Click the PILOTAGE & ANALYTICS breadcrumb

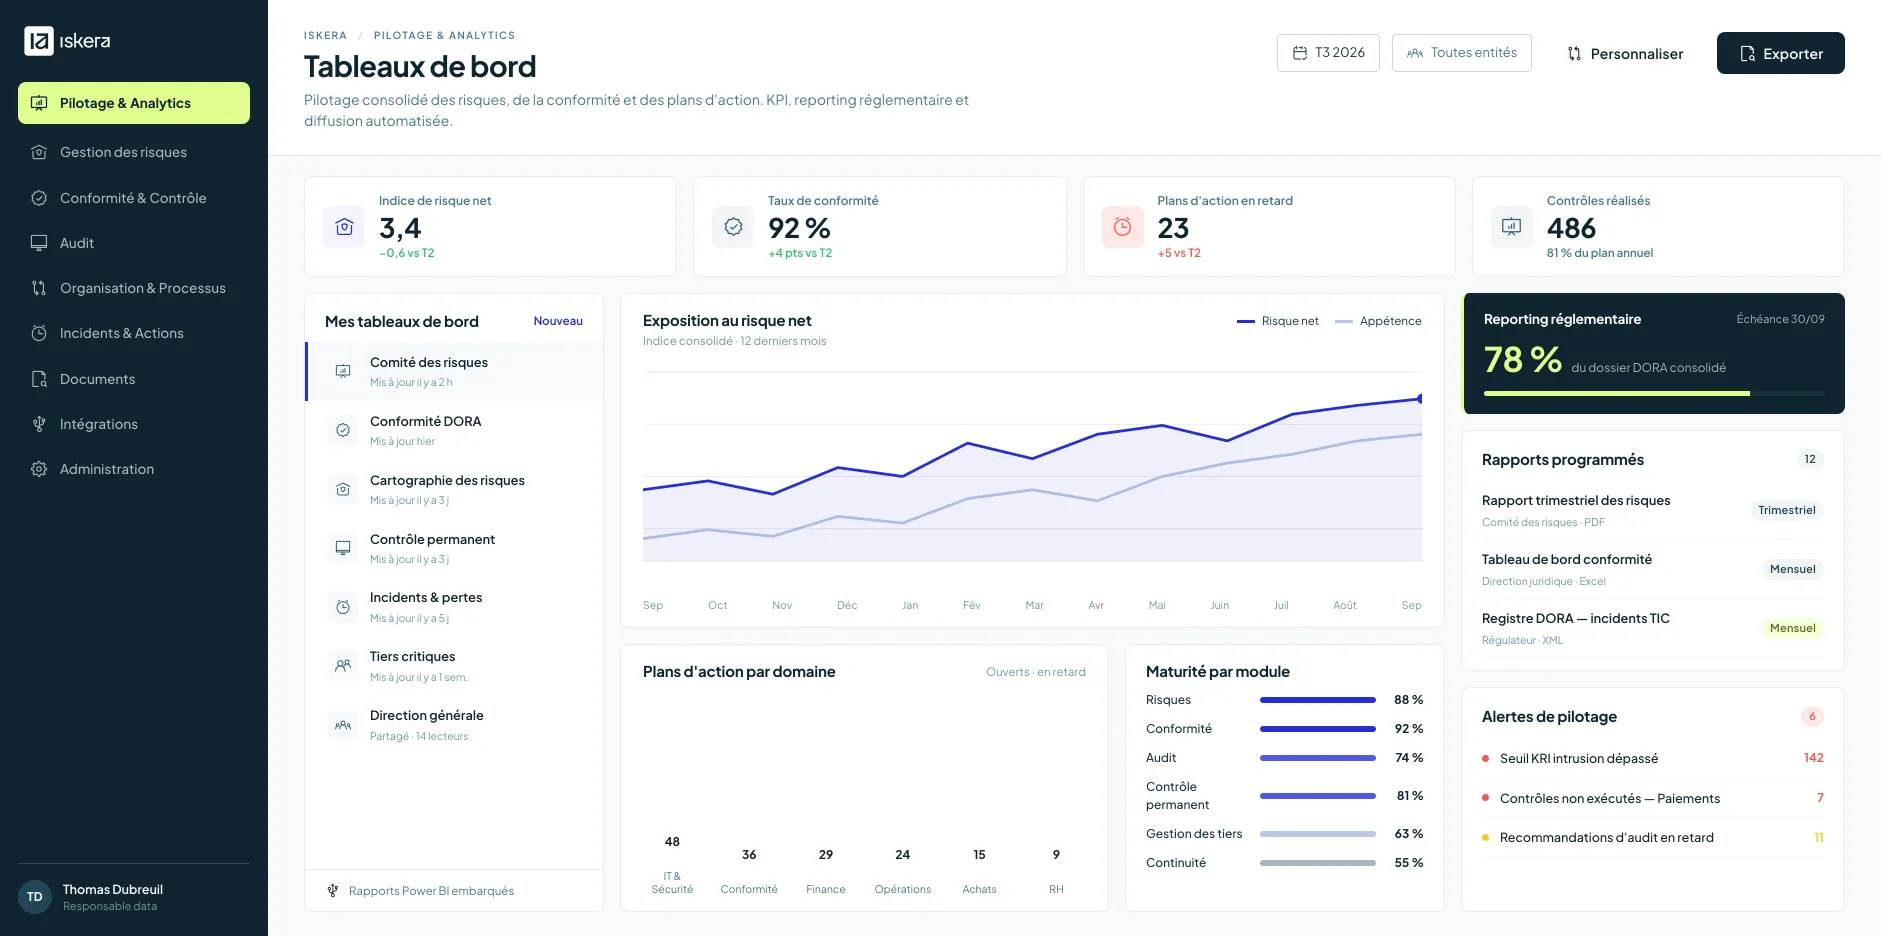(x=444, y=35)
